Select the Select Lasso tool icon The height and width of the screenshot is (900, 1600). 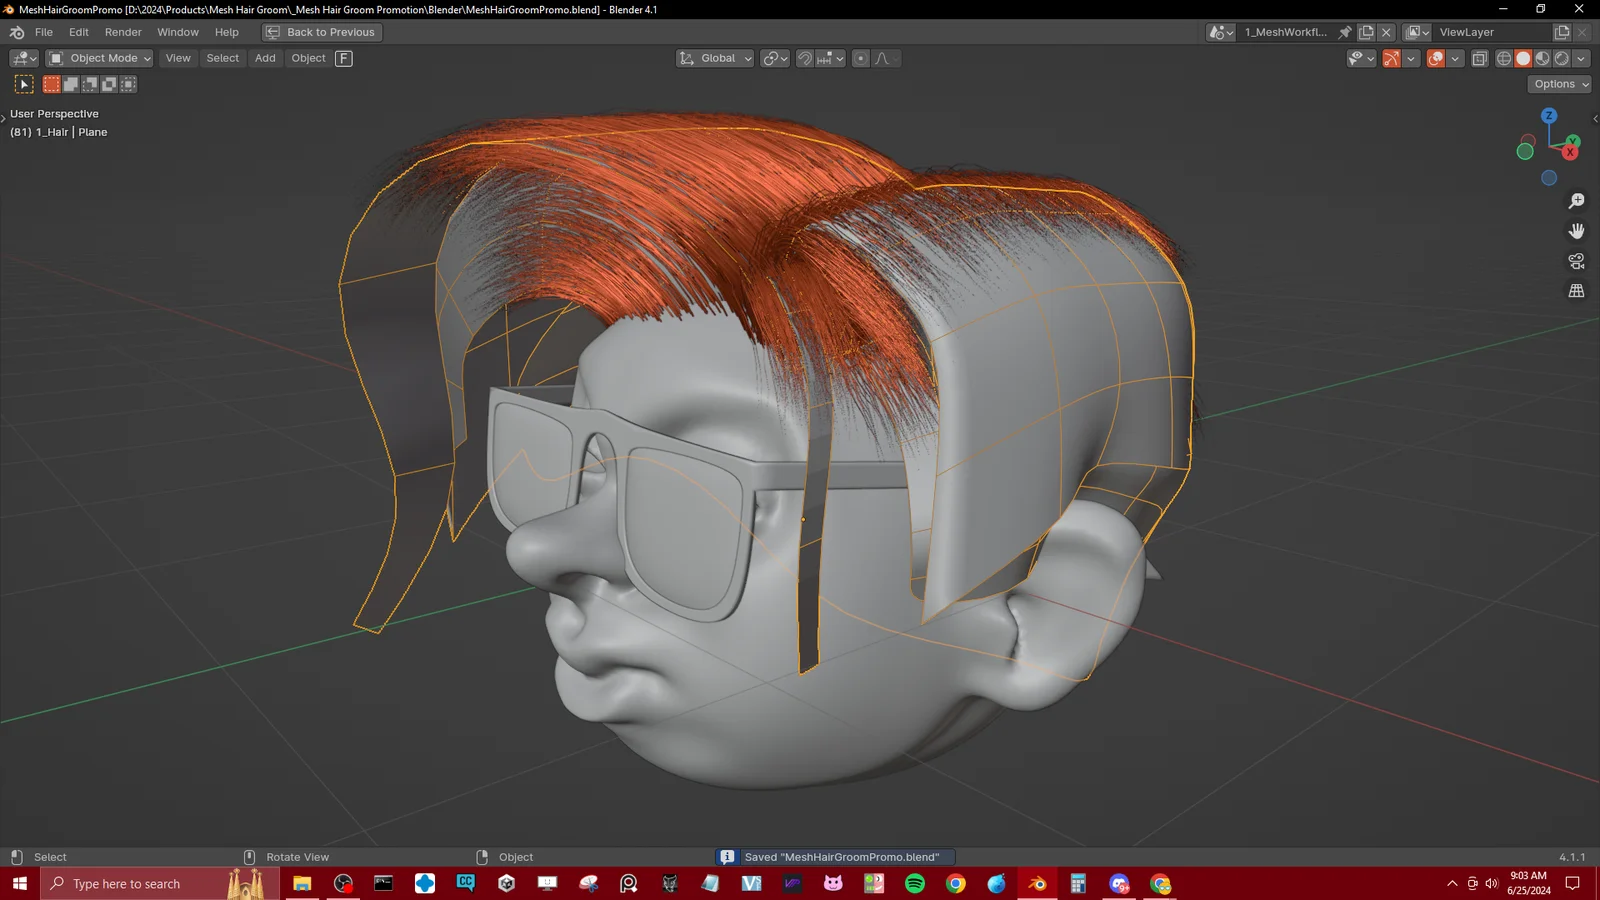(x=89, y=84)
